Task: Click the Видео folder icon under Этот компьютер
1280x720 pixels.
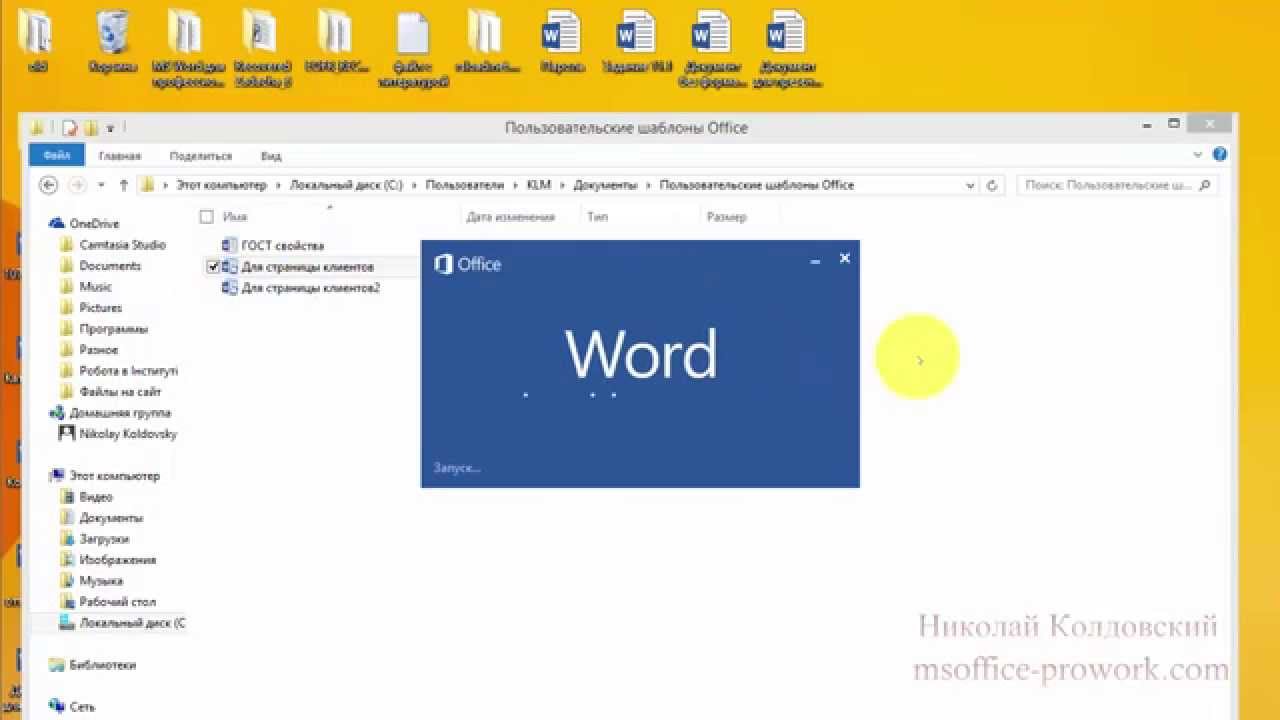Action: [x=67, y=497]
